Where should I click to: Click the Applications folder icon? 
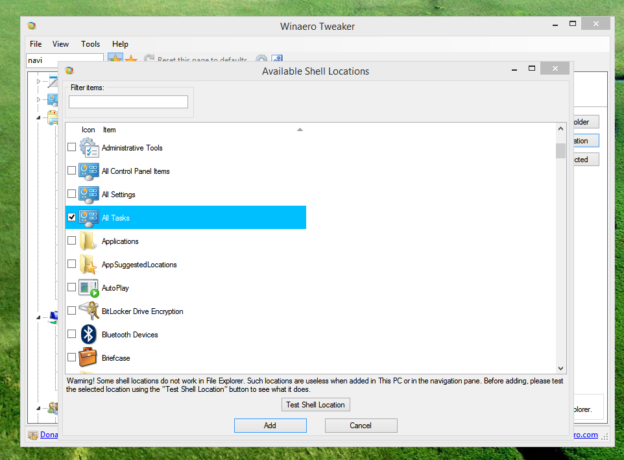88,241
